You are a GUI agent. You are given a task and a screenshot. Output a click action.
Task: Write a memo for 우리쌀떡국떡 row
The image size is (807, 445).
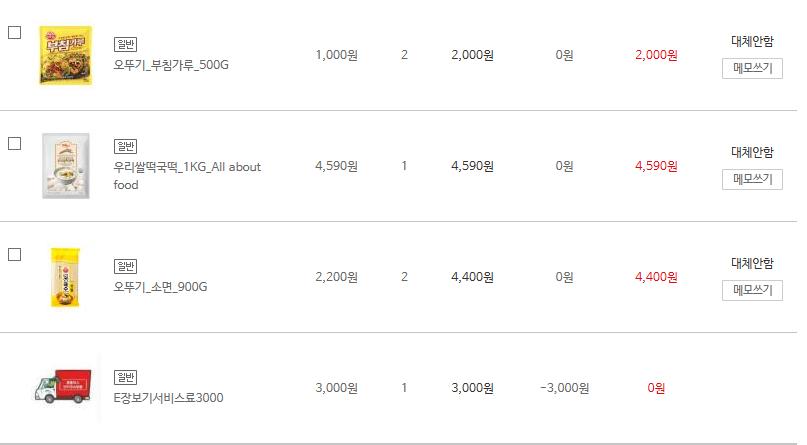(x=752, y=179)
